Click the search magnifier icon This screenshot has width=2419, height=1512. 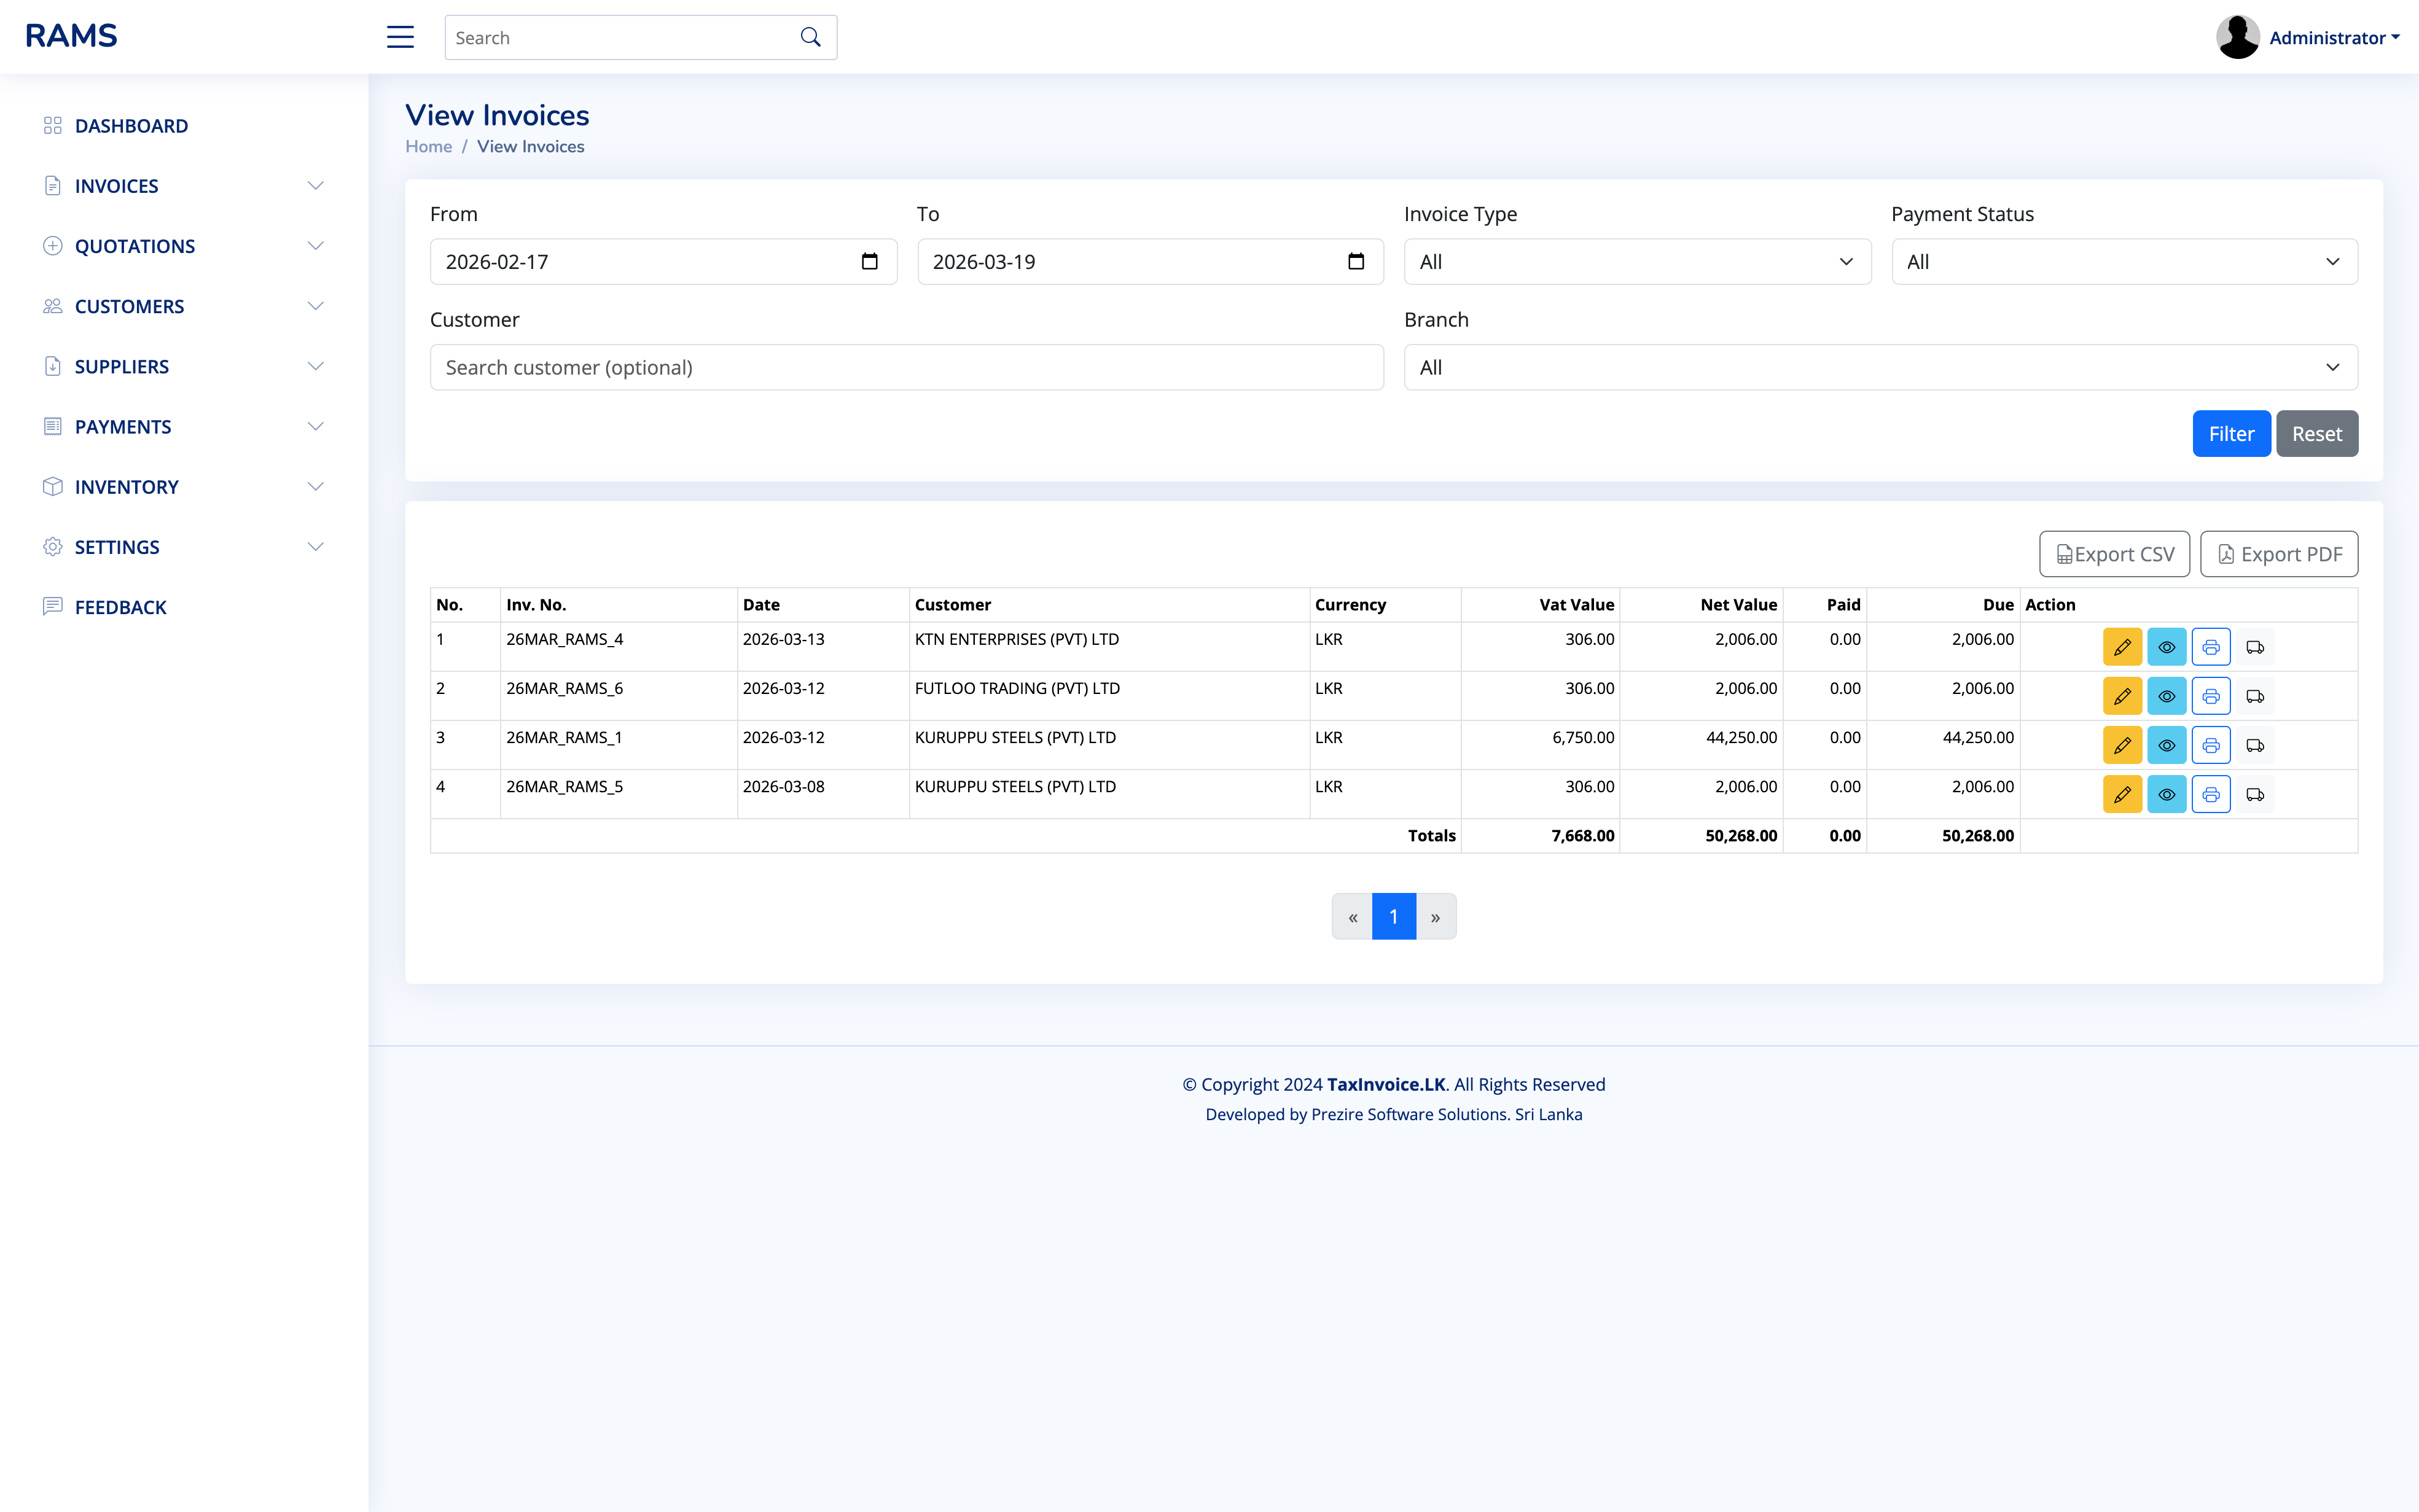click(809, 37)
